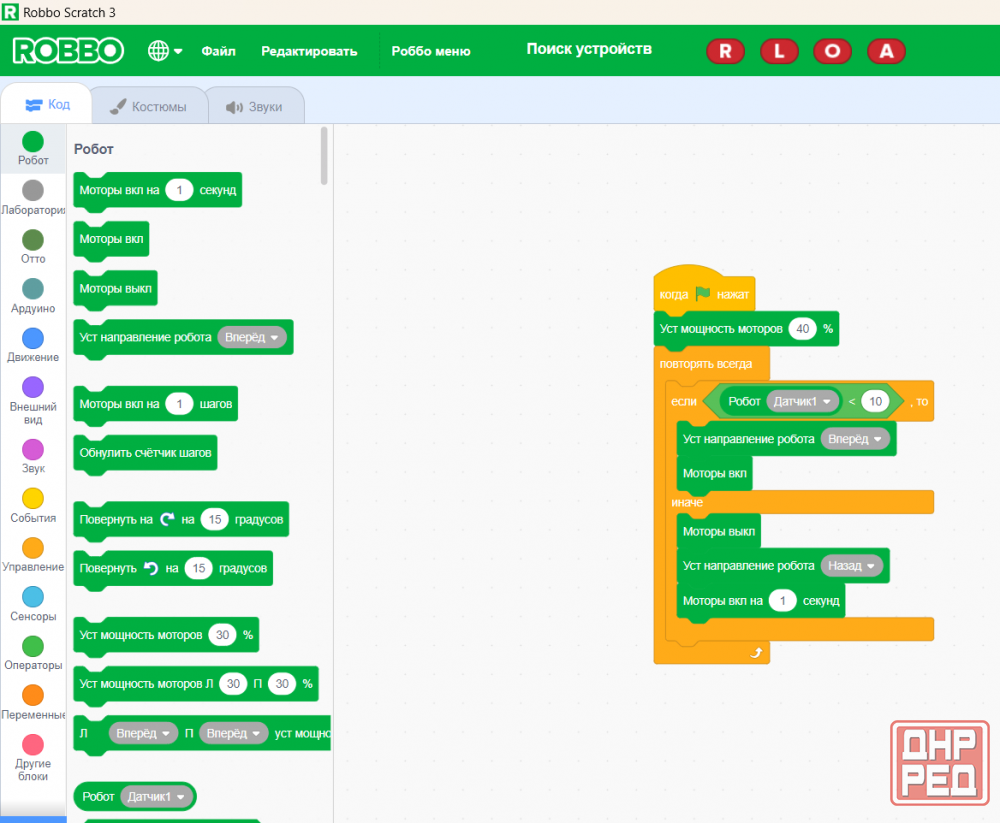1000x823 pixels.
Task: Click Поиск устройств button
Action: 589,49
